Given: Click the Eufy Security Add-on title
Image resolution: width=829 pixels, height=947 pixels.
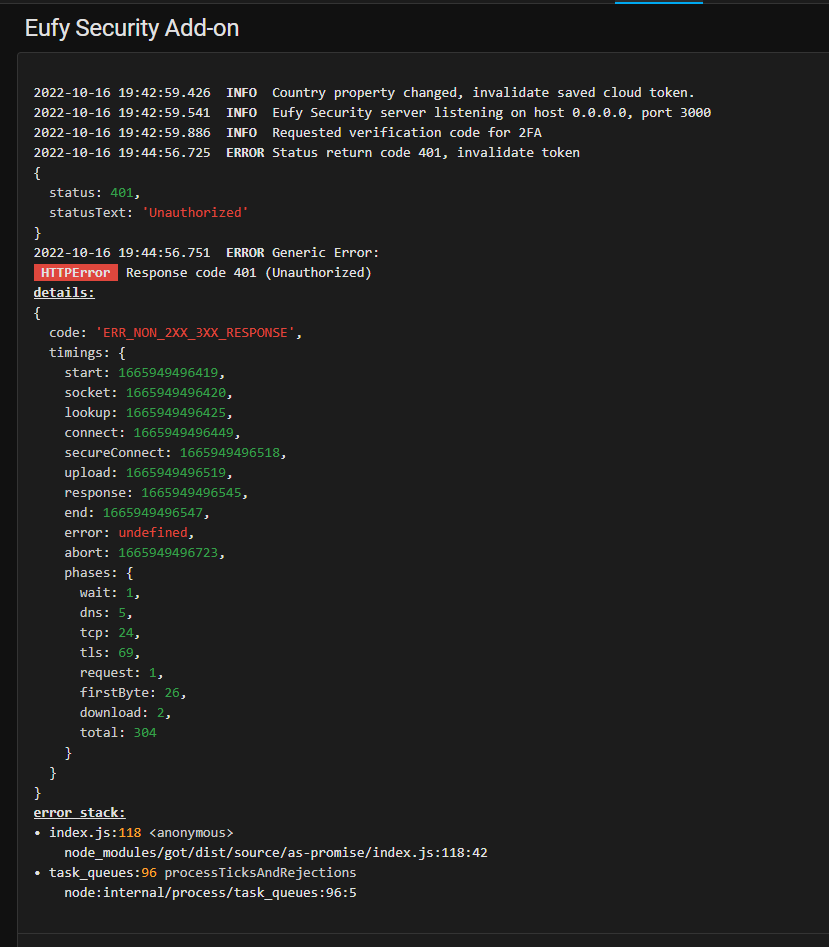Looking at the screenshot, I should pyautogui.click(x=131, y=29).
